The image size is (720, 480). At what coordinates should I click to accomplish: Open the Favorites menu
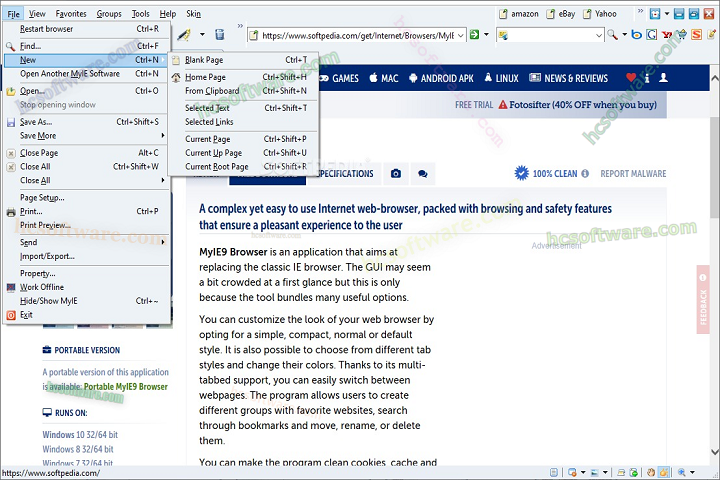click(x=71, y=14)
